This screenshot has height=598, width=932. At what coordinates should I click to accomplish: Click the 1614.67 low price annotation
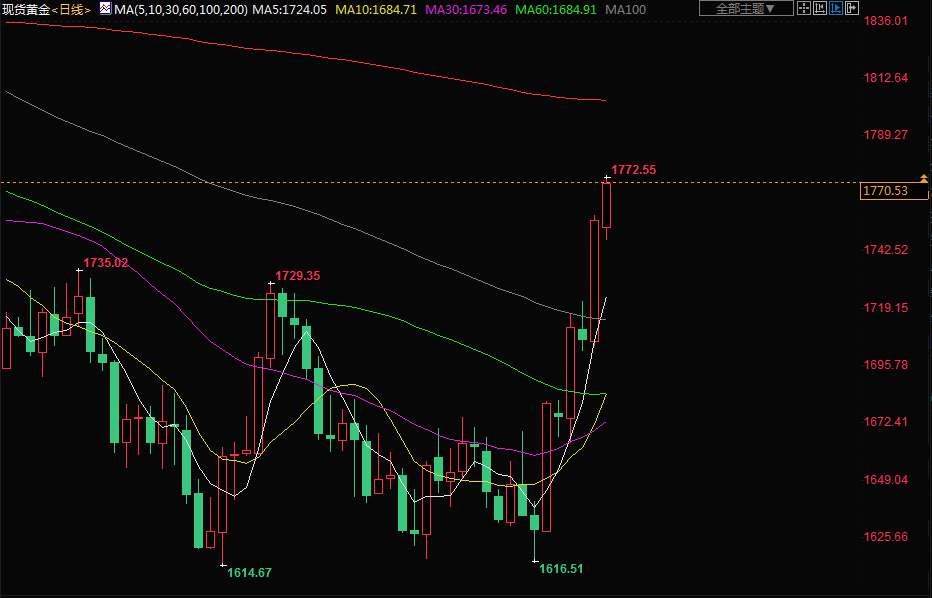[x=249, y=573]
